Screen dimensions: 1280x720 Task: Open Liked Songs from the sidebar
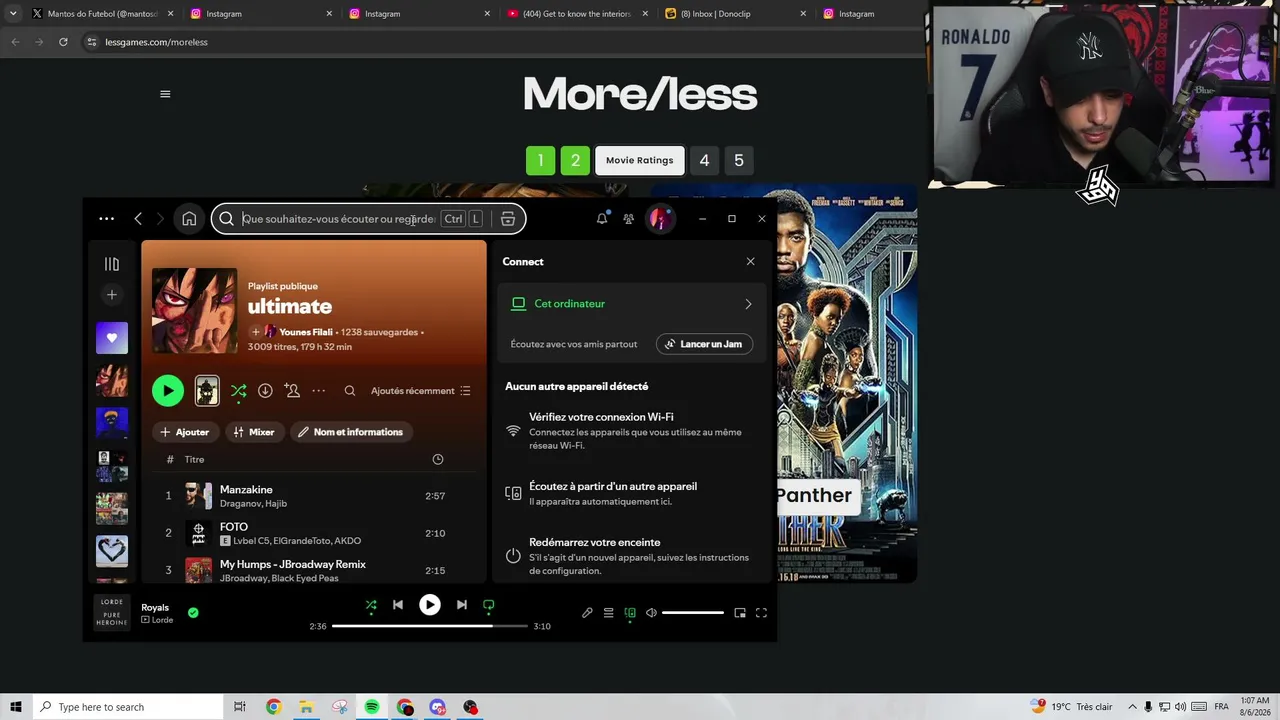tap(112, 338)
